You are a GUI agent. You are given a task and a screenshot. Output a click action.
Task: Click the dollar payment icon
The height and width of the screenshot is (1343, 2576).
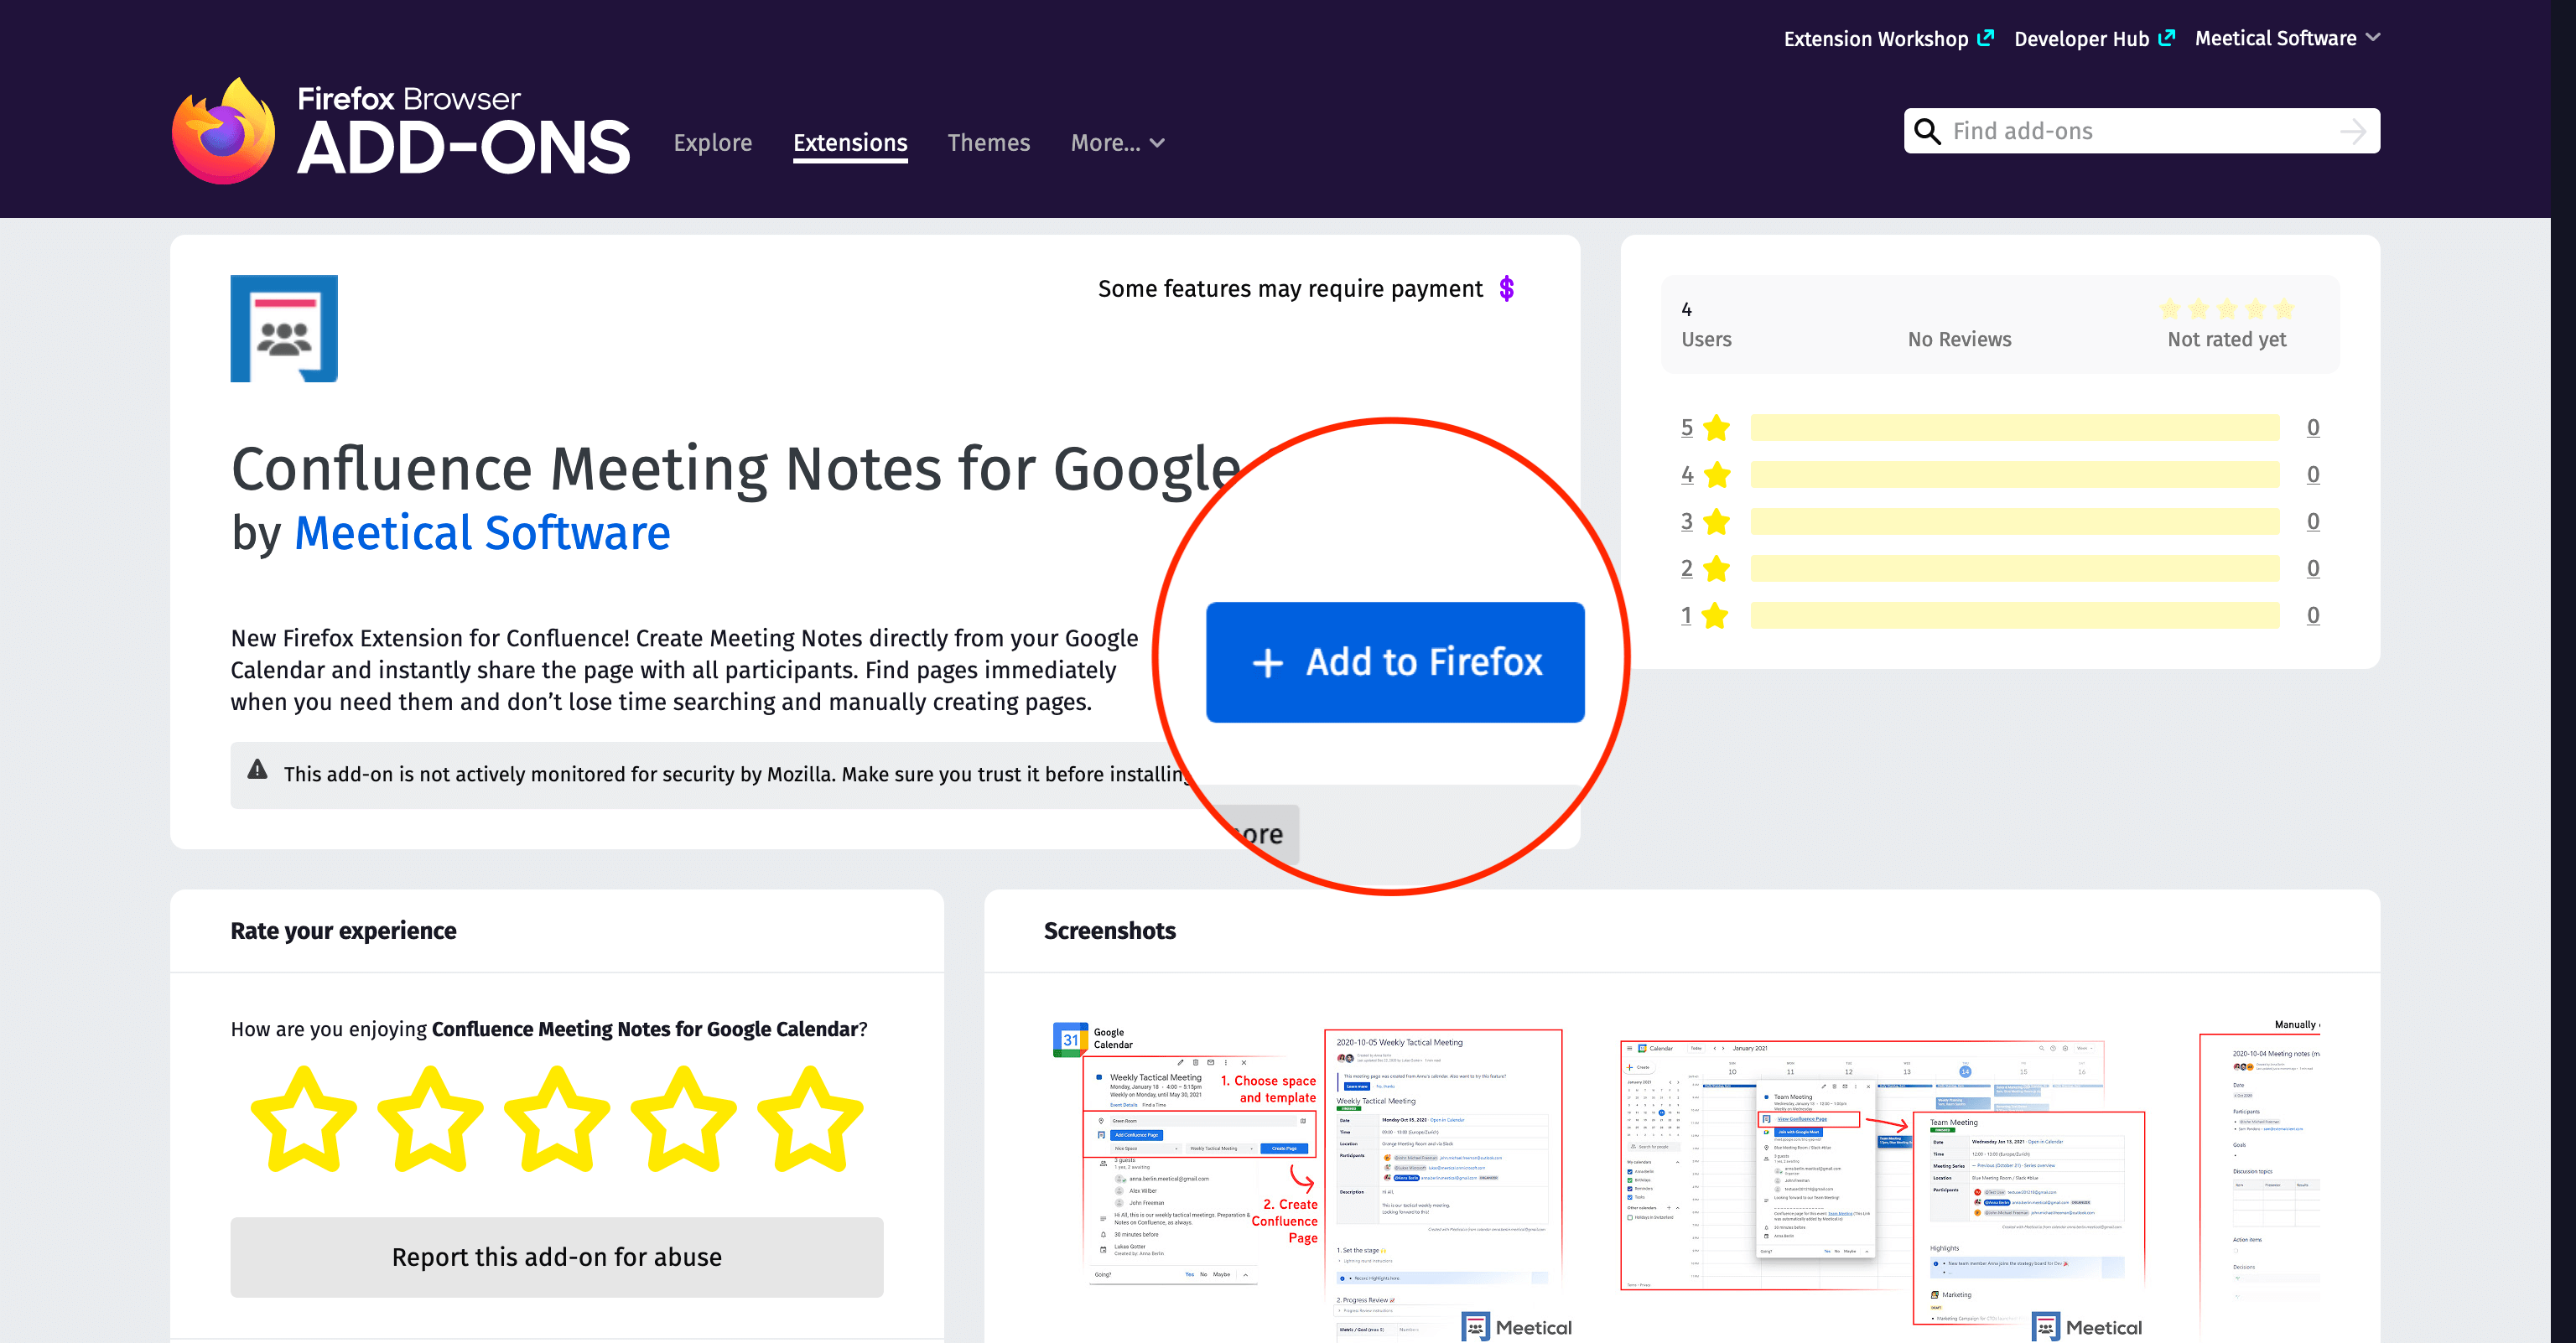coord(1506,288)
